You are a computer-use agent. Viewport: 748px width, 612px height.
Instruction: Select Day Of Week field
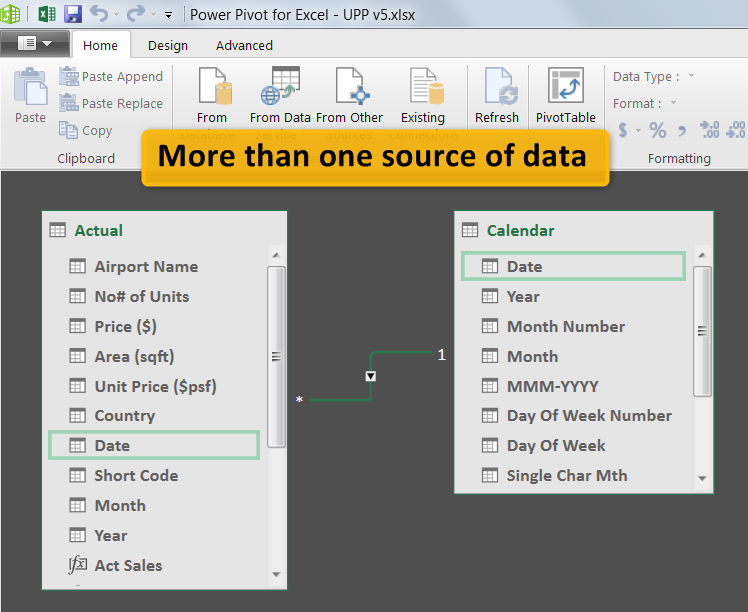point(573,446)
